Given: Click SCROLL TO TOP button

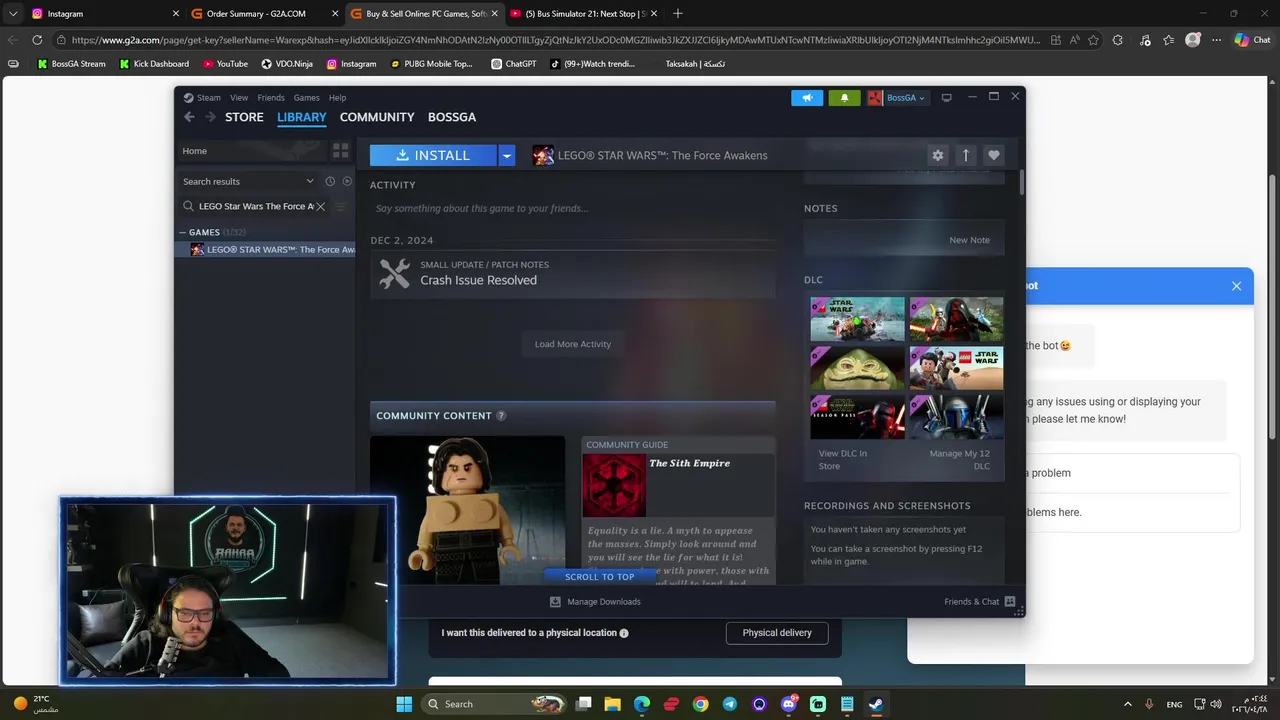Looking at the screenshot, I should coord(599,577).
